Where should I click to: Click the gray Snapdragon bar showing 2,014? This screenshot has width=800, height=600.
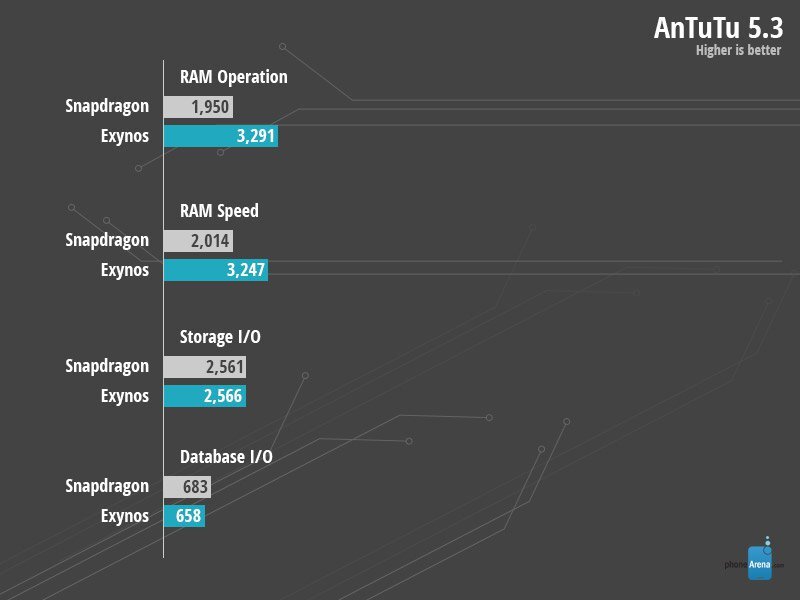pos(200,240)
